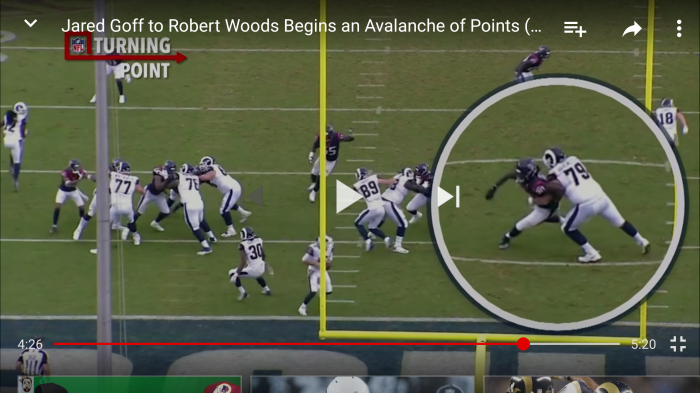This screenshot has width=700, height=393.
Task: Open the green suggested video with Redskins logo
Action: (x=129, y=385)
